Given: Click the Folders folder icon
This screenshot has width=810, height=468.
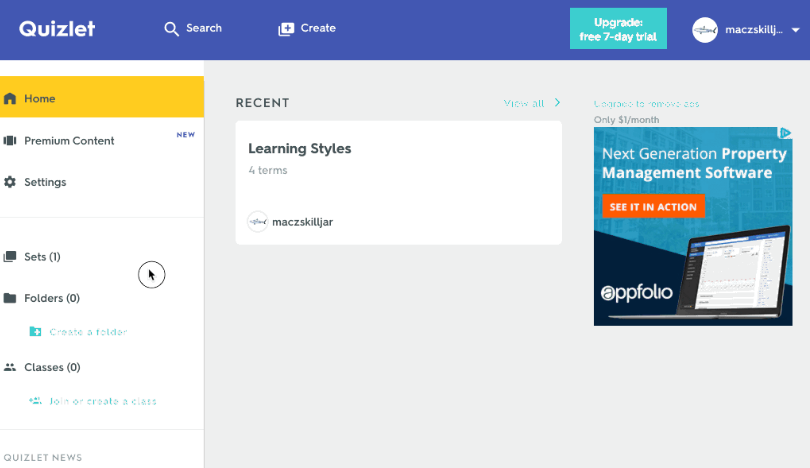Looking at the screenshot, I should [x=10, y=298].
